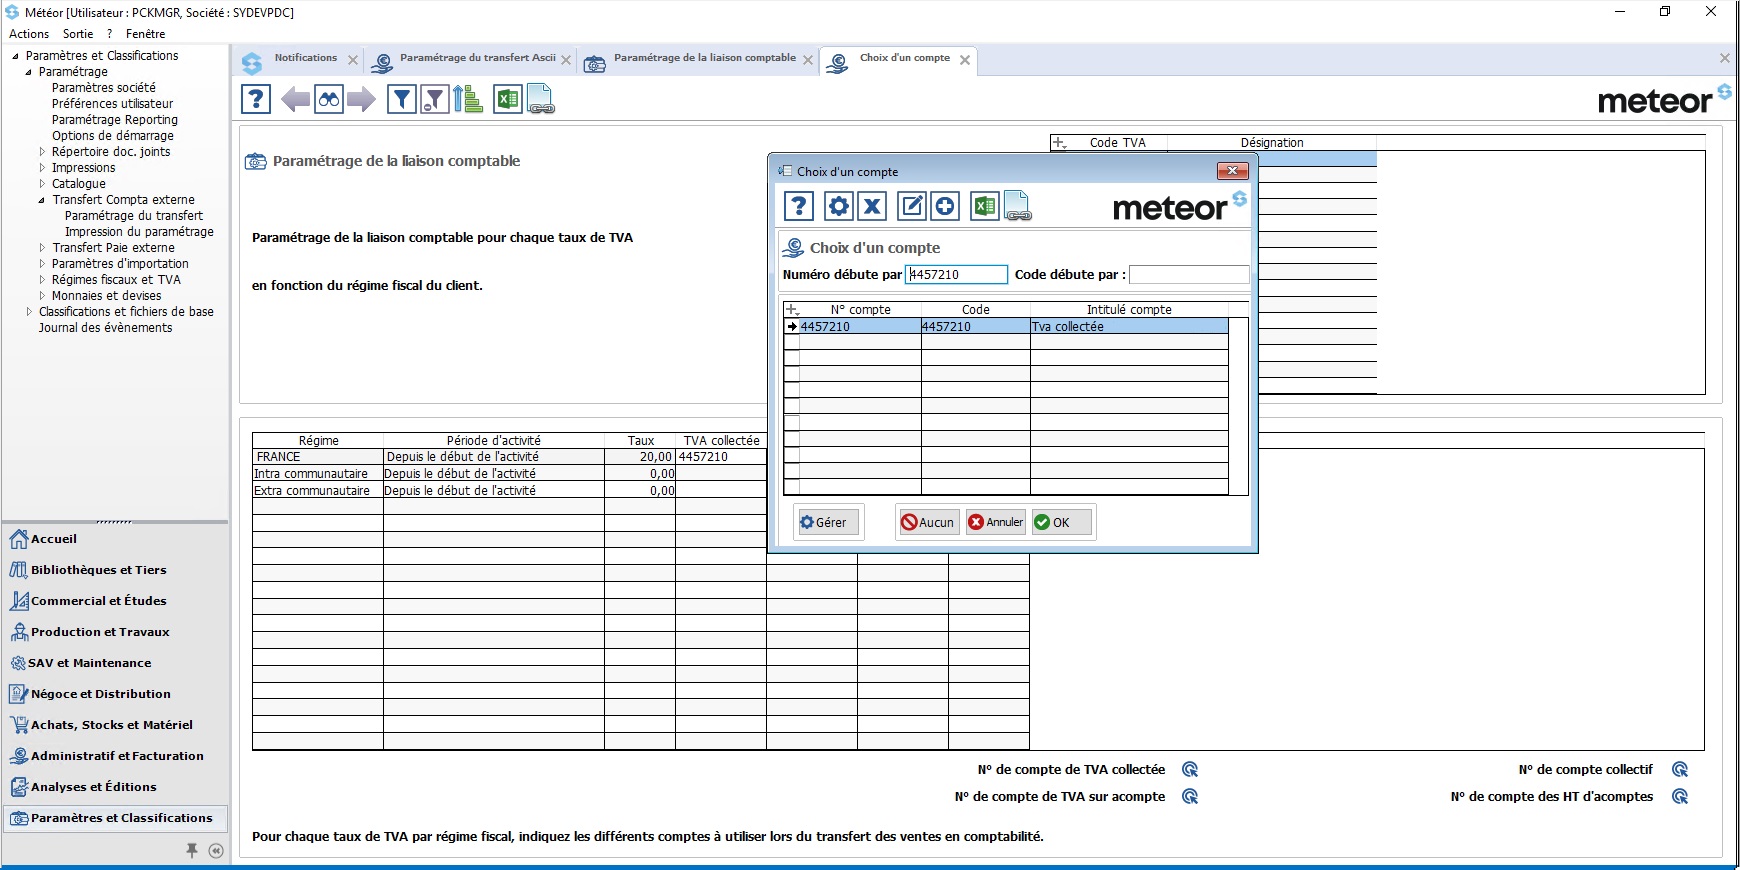Open the Fenêtre menu

pyautogui.click(x=146, y=34)
